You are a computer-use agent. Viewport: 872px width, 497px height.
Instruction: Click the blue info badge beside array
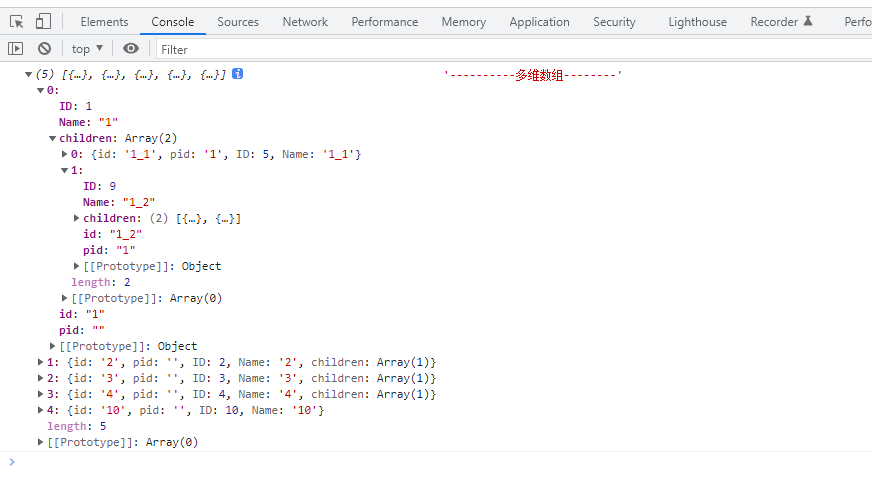point(238,74)
